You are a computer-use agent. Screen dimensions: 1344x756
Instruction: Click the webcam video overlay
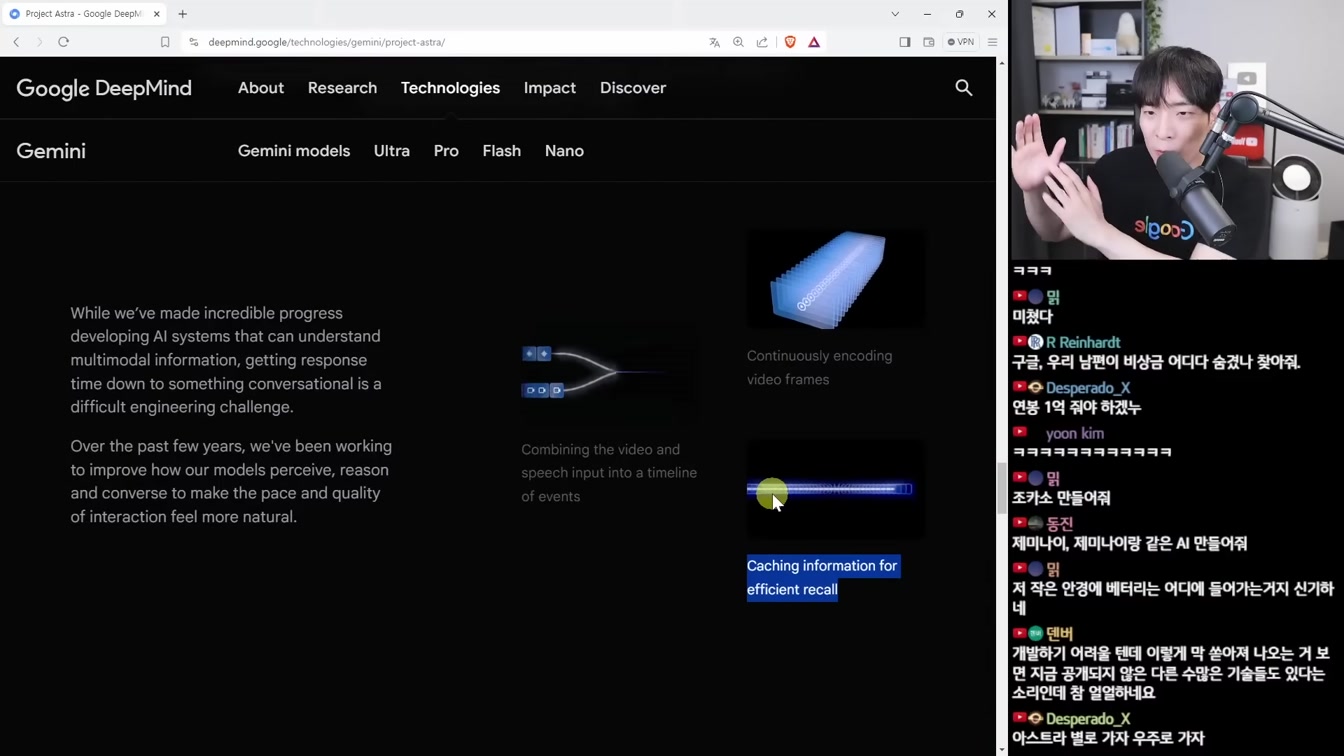(x=1177, y=130)
